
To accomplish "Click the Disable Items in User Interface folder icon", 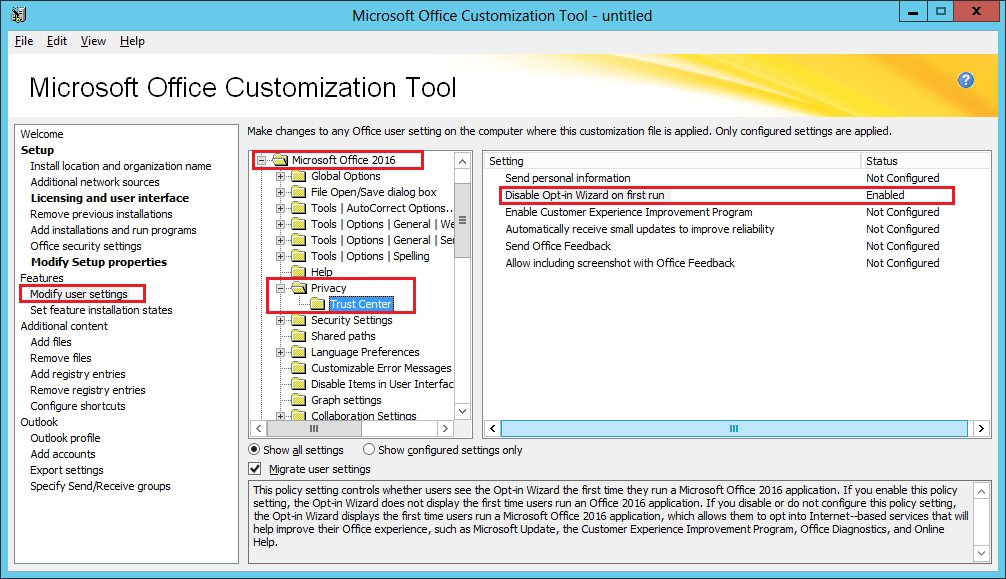I will click(x=298, y=384).
